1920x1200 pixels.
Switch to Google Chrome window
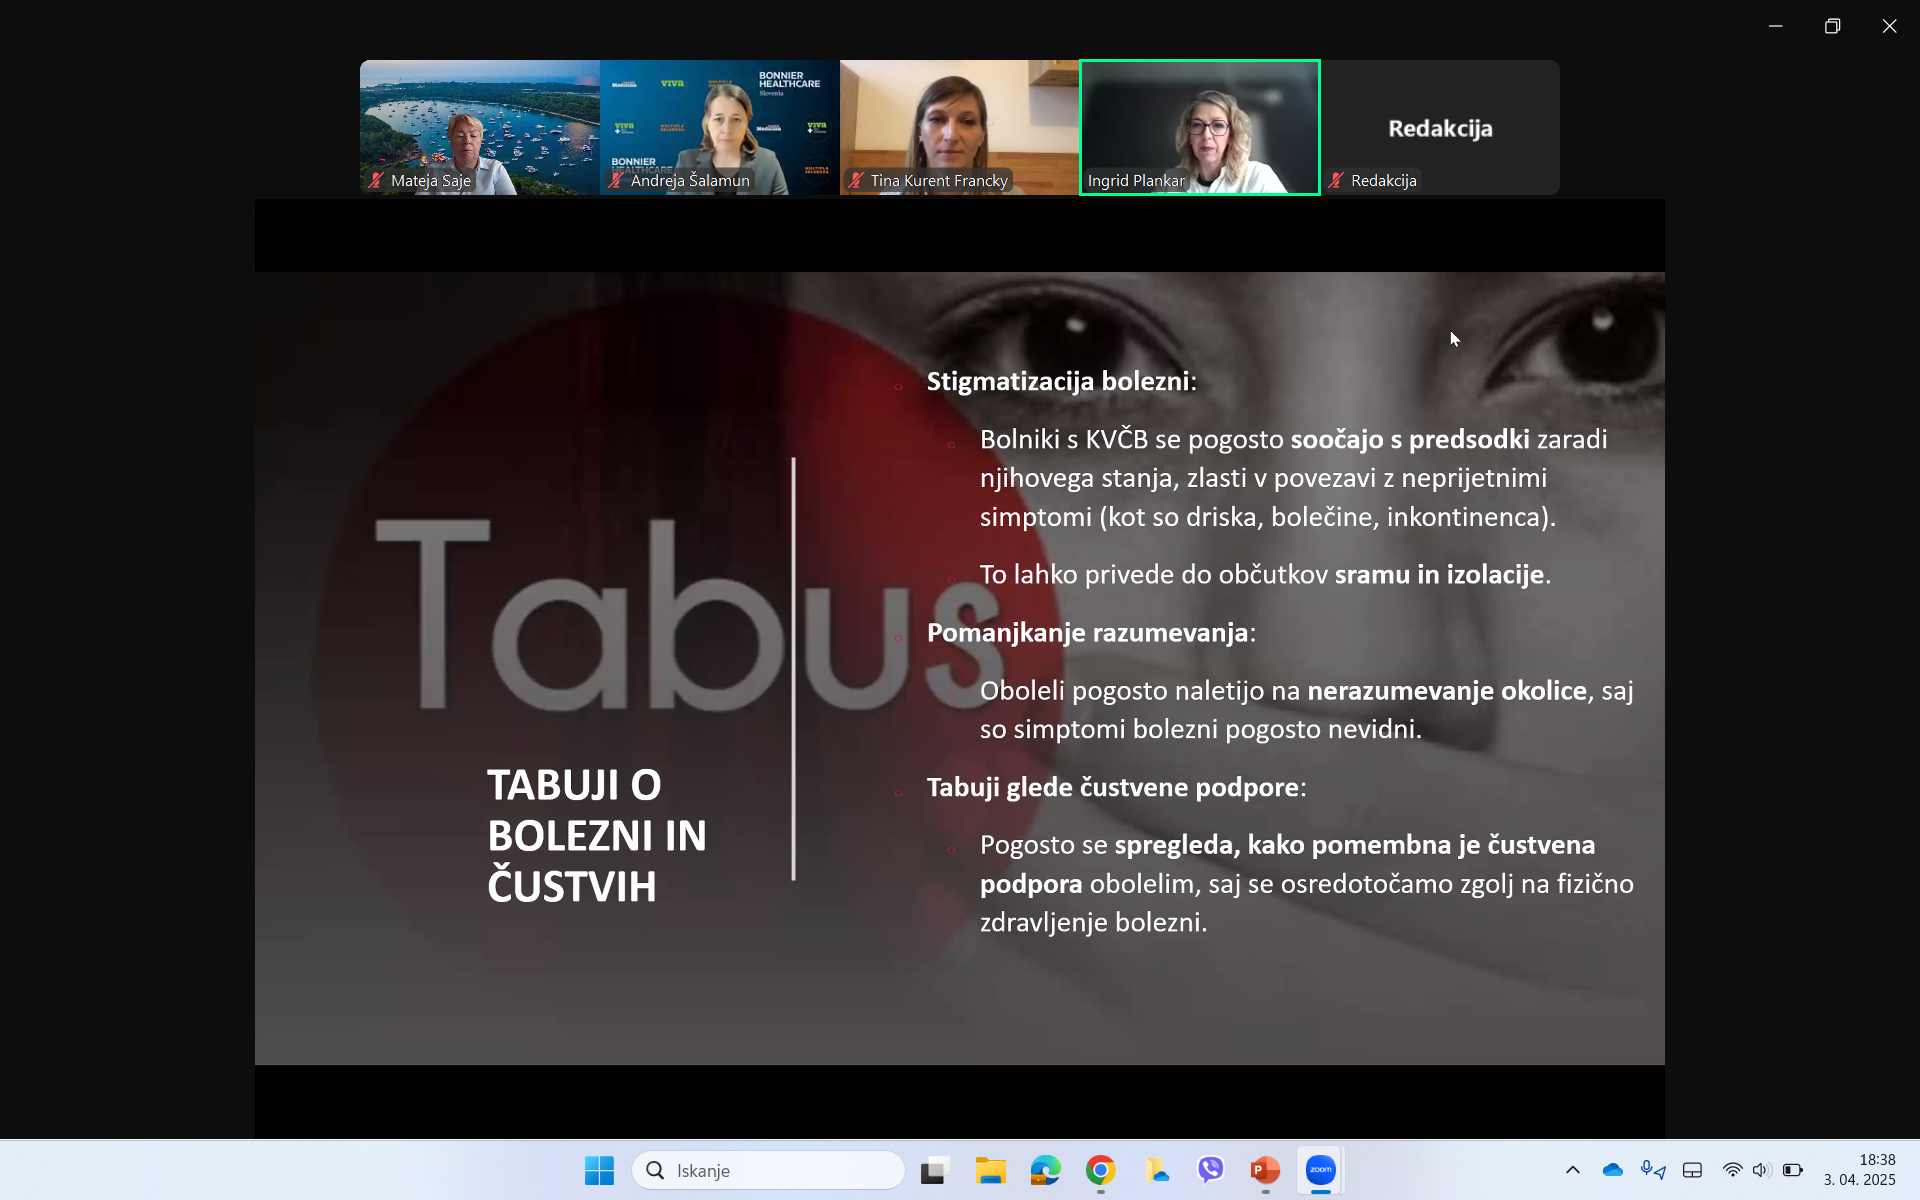(1100, 1170)
